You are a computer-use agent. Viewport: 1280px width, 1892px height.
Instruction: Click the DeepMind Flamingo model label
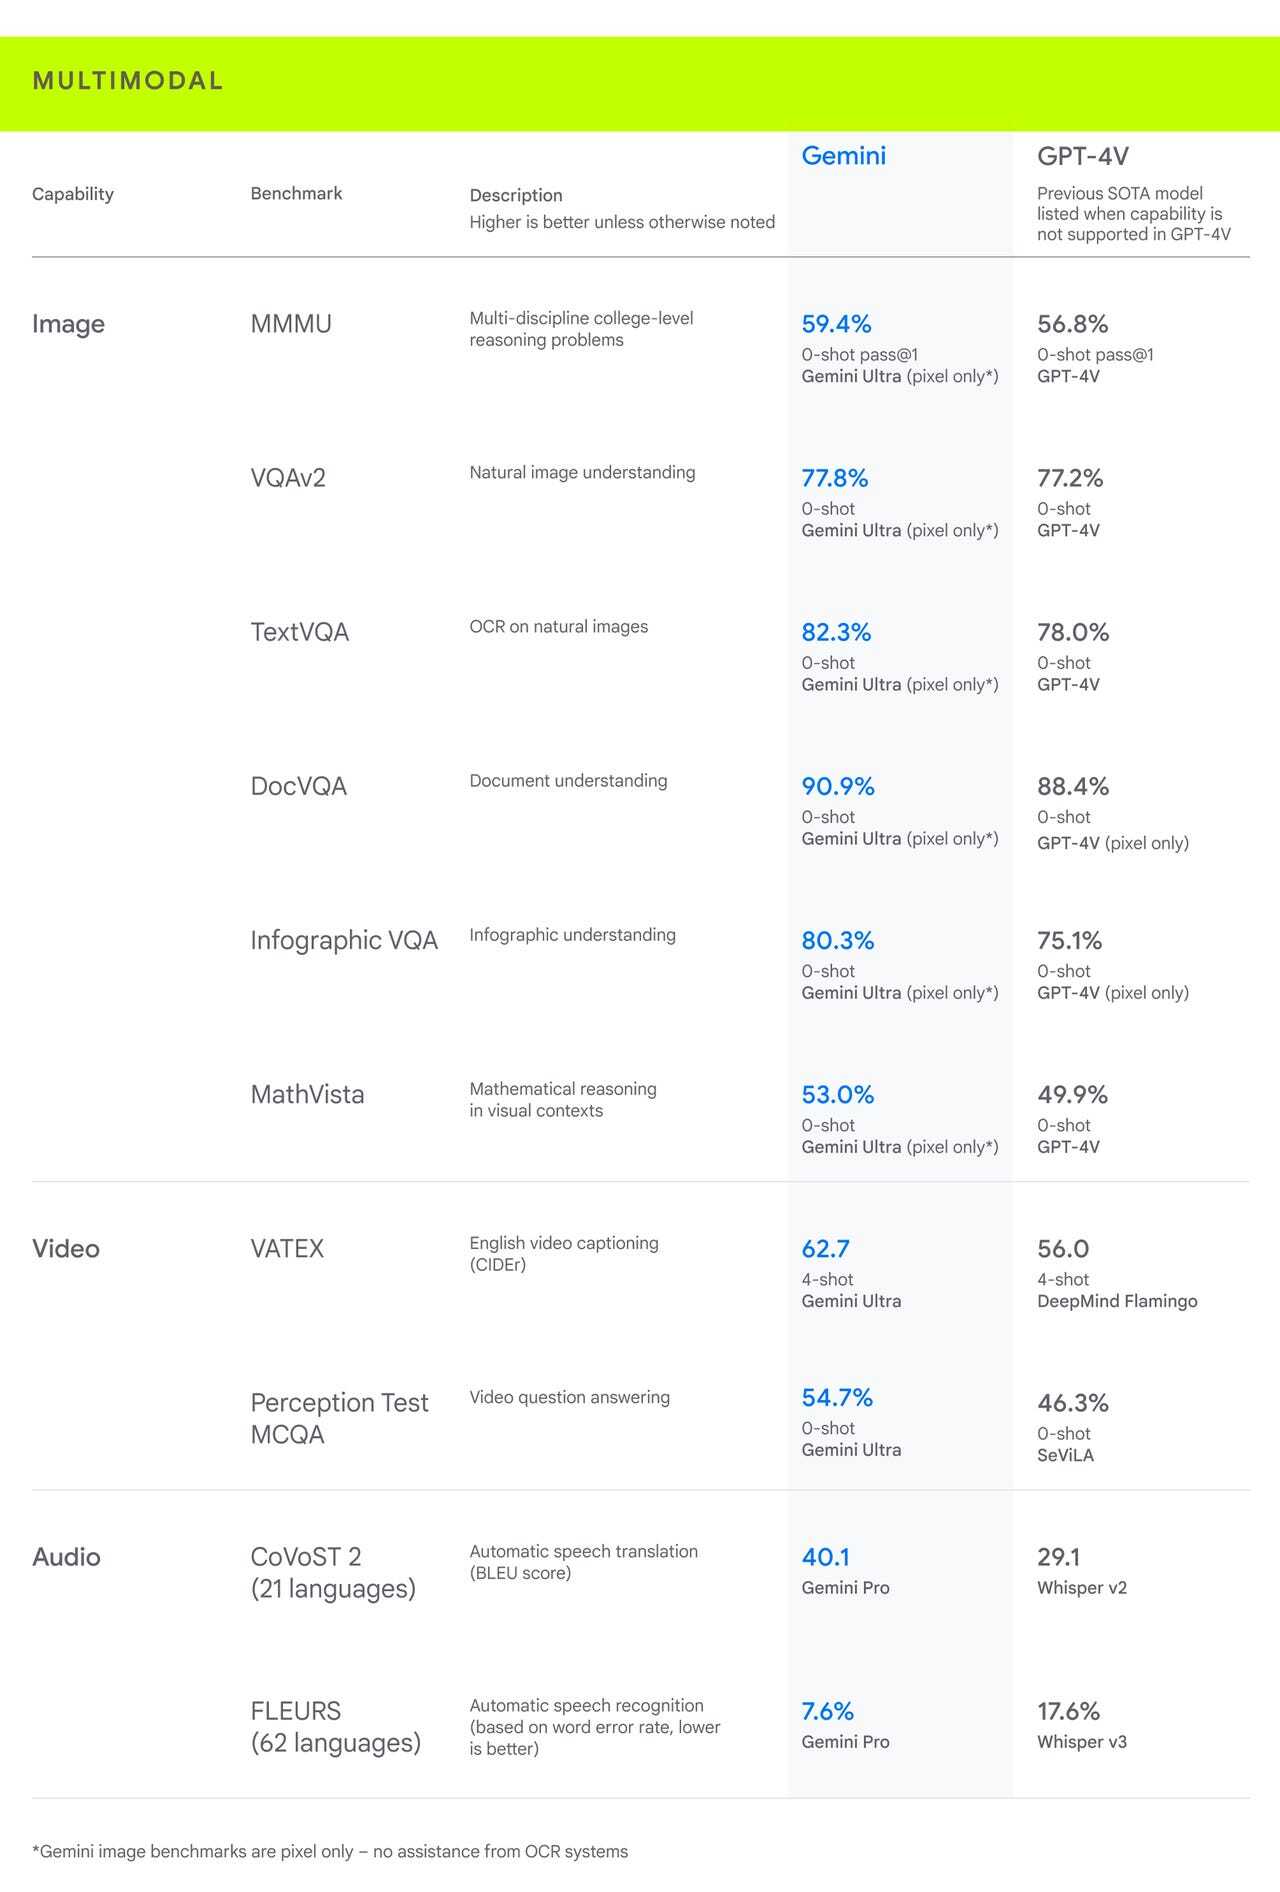click(1116, 1301)
